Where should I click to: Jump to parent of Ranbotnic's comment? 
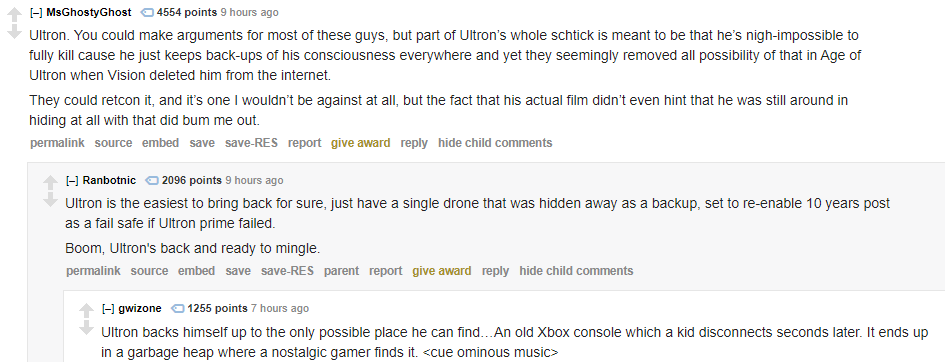[341, 271]
